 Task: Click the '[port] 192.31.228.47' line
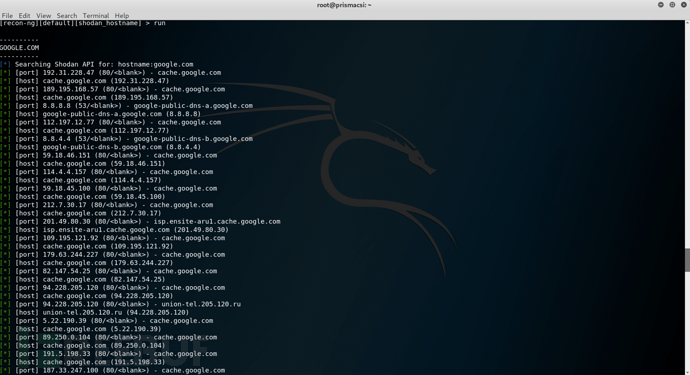[x=111, y=73]
